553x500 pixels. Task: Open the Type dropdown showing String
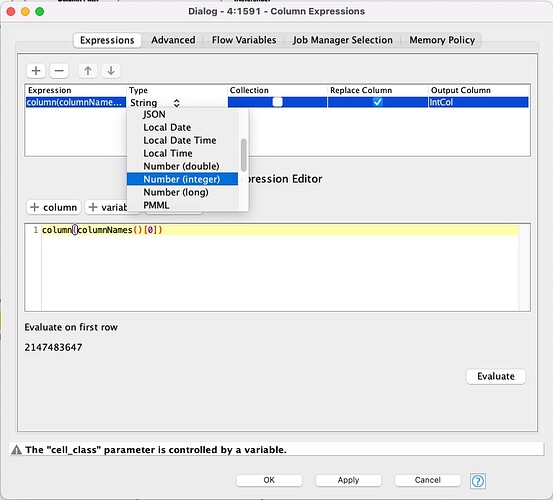[155, 103]
